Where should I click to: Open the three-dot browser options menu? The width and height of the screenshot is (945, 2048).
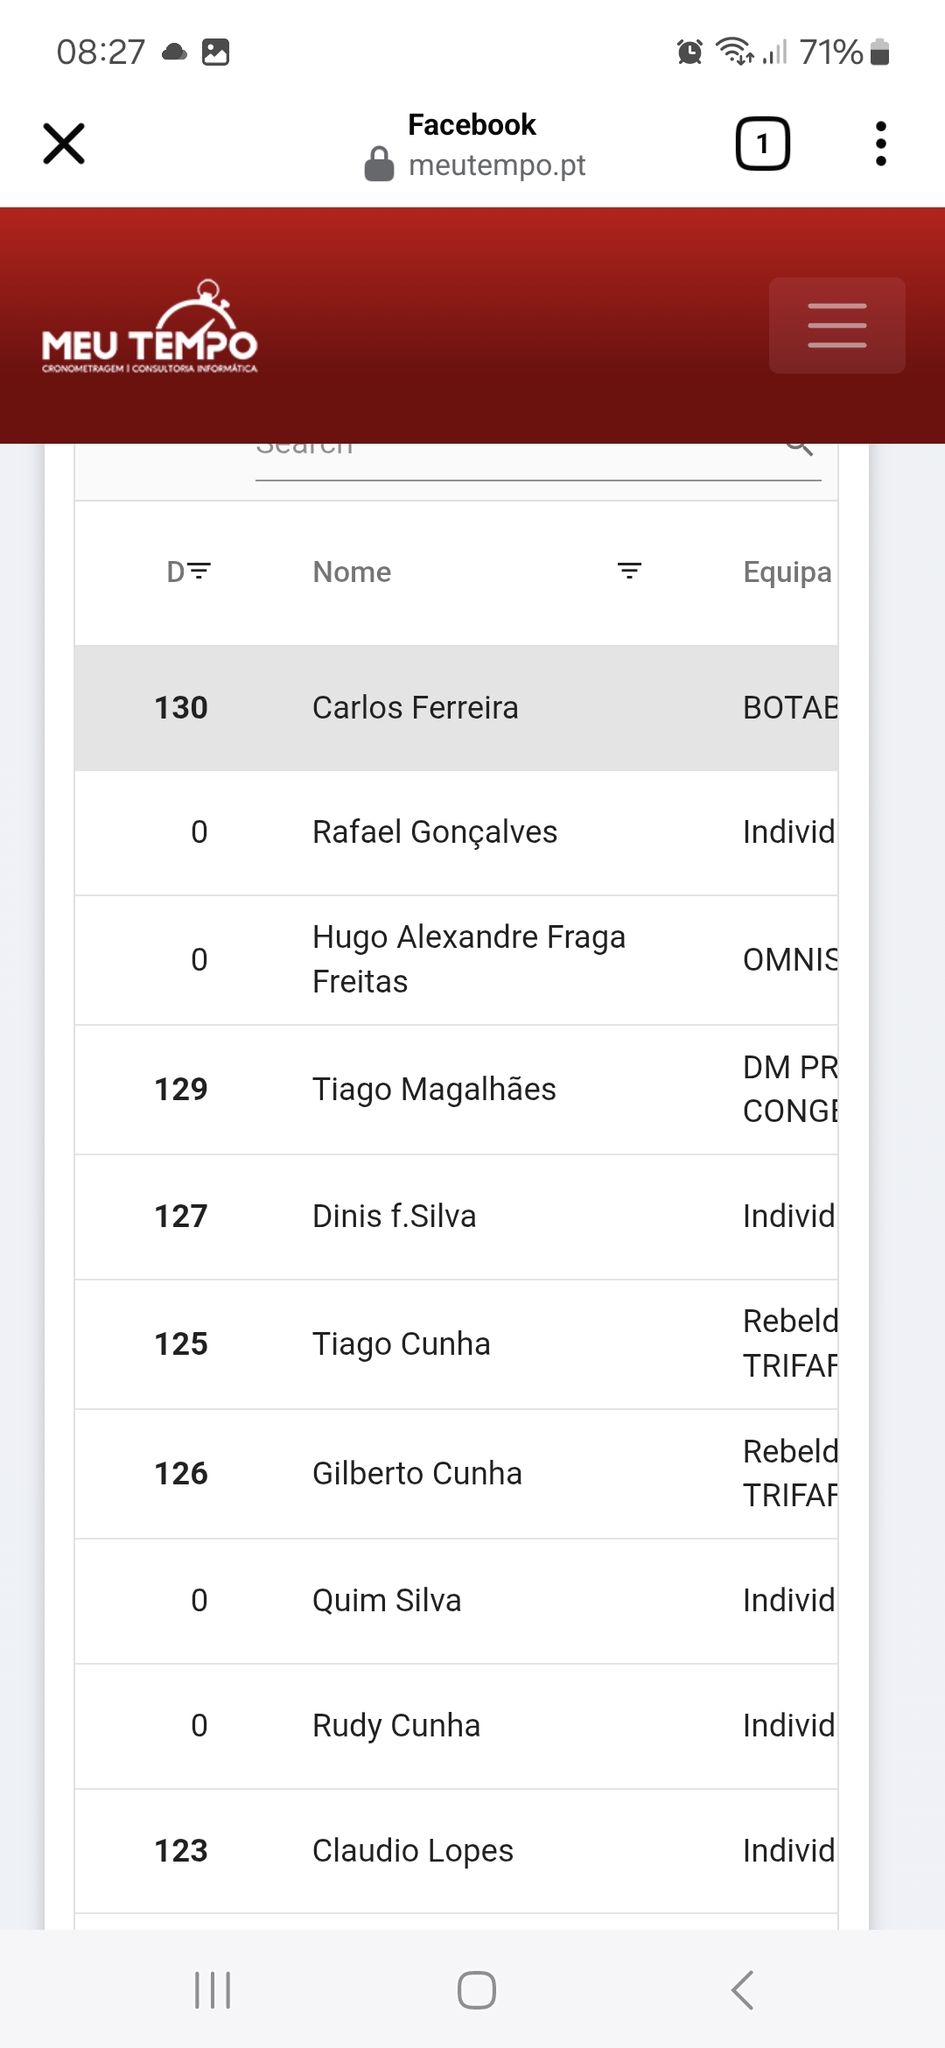coord(880,144)
